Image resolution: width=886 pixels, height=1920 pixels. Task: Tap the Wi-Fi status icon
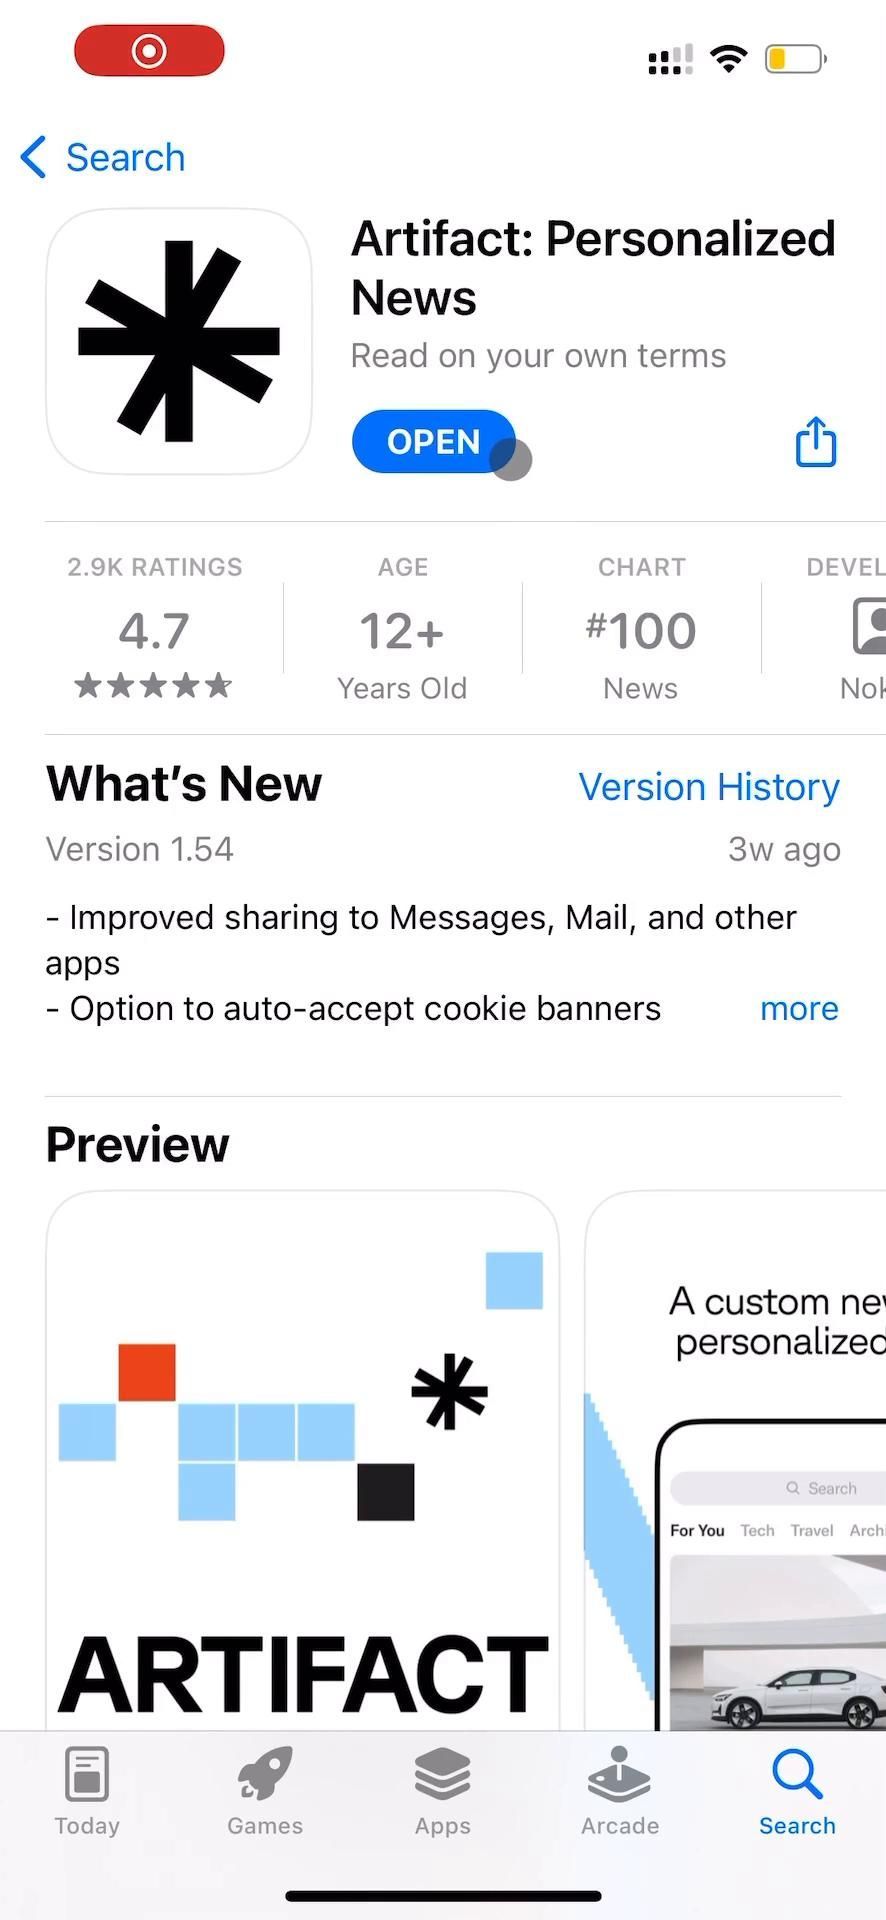click(x=729, y=58)
